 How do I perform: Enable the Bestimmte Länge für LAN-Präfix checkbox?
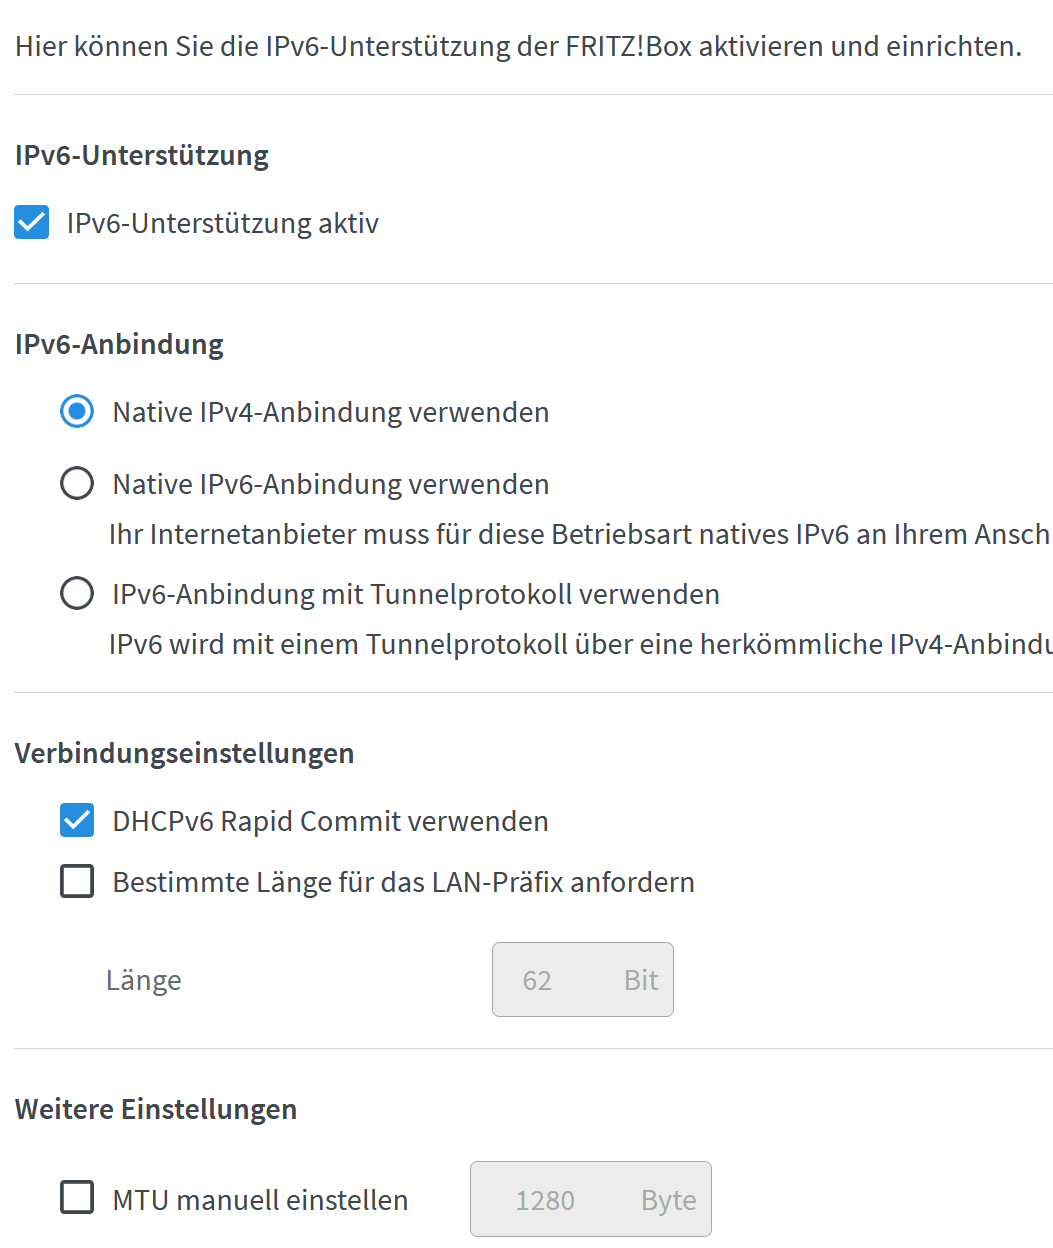coord(77,882)
